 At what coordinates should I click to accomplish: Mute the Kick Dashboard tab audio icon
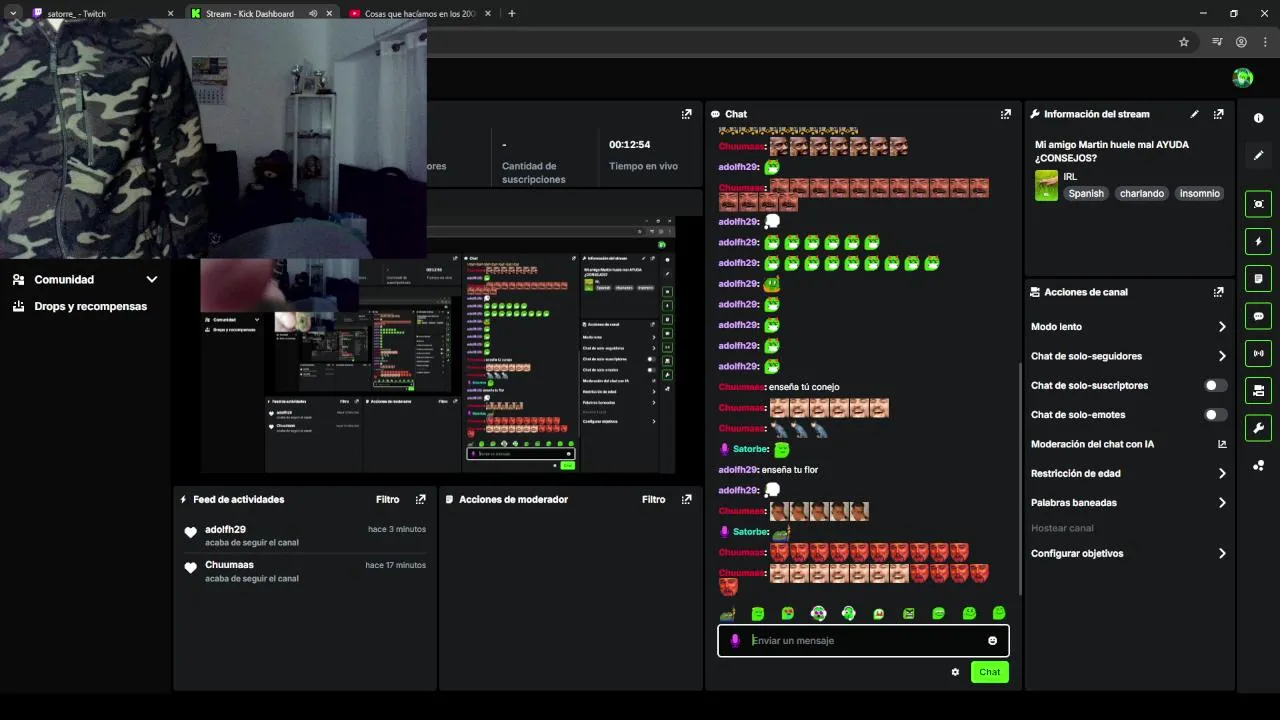(313, 14)
